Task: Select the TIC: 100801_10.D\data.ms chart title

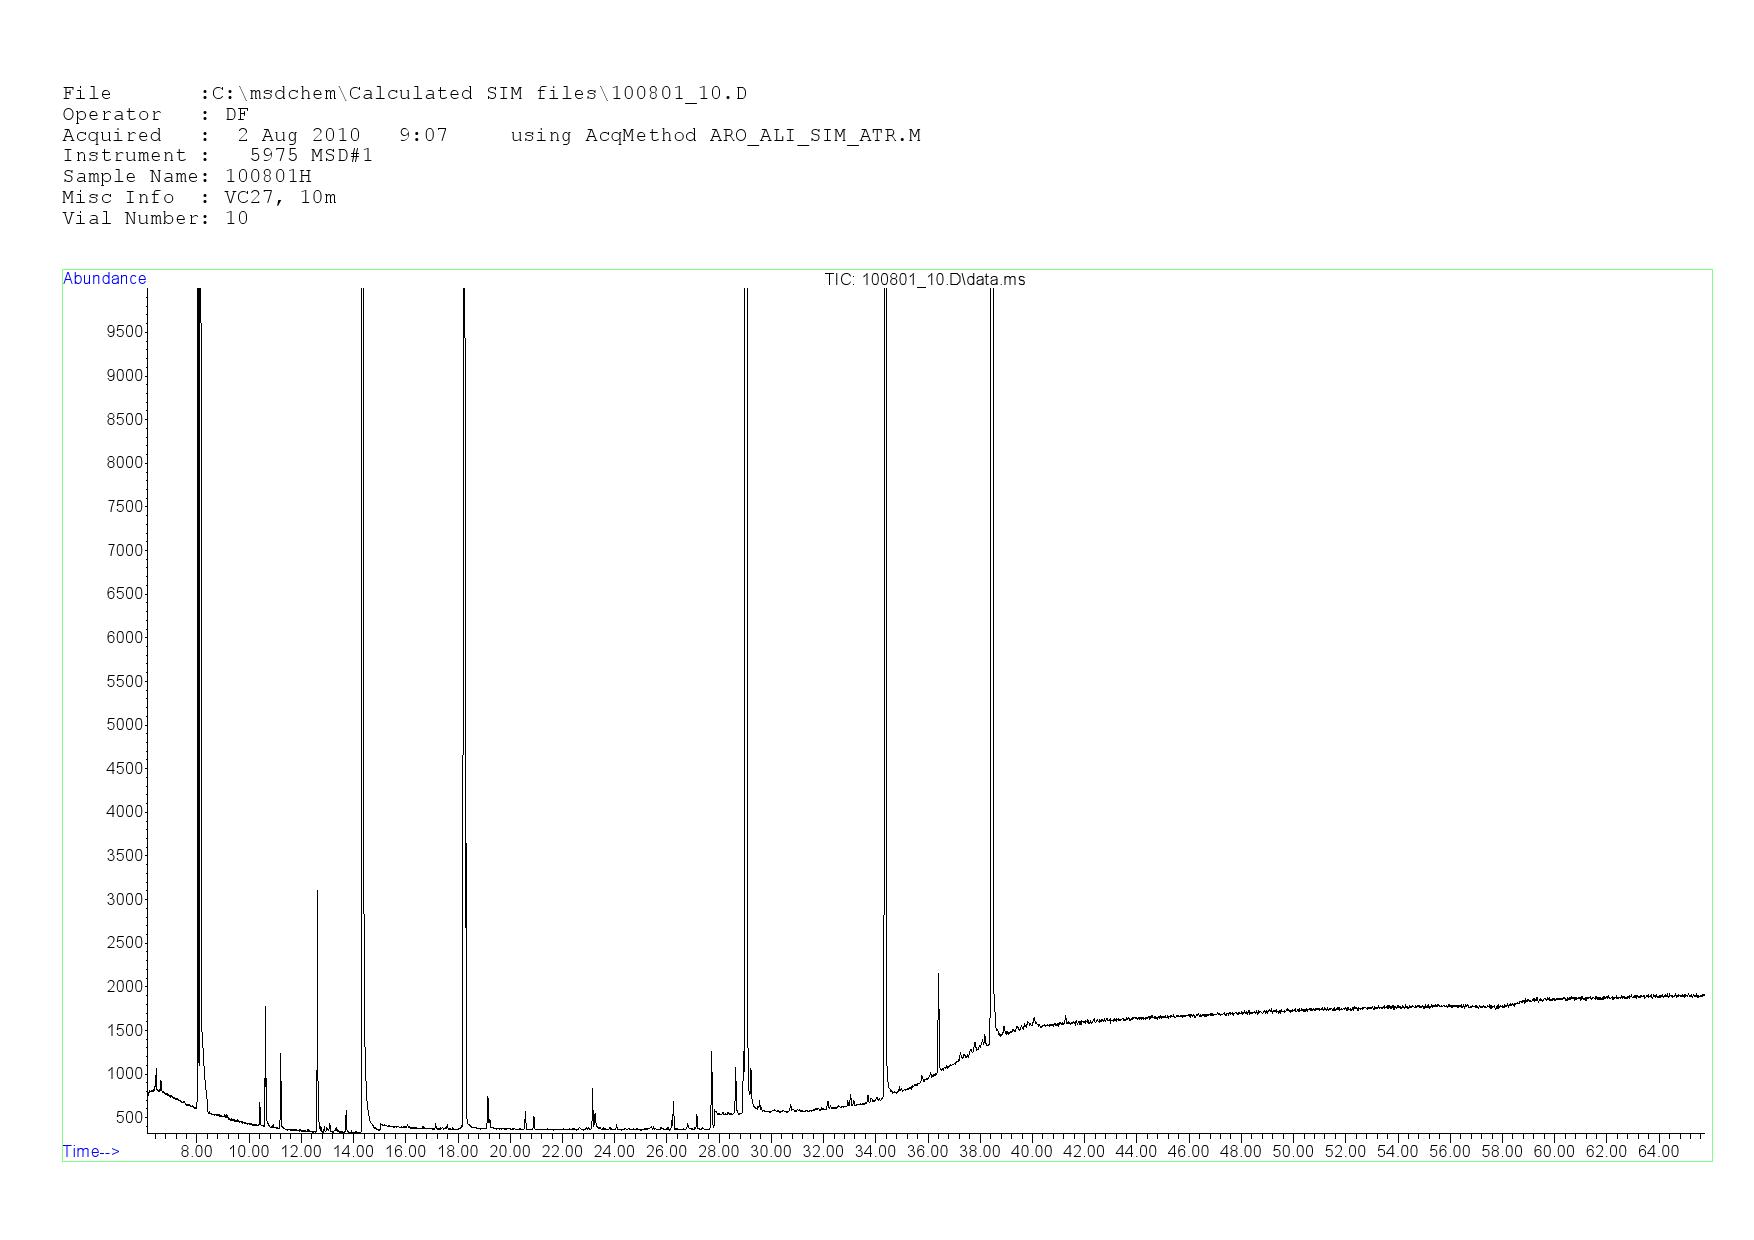Action: pos(924,279)
